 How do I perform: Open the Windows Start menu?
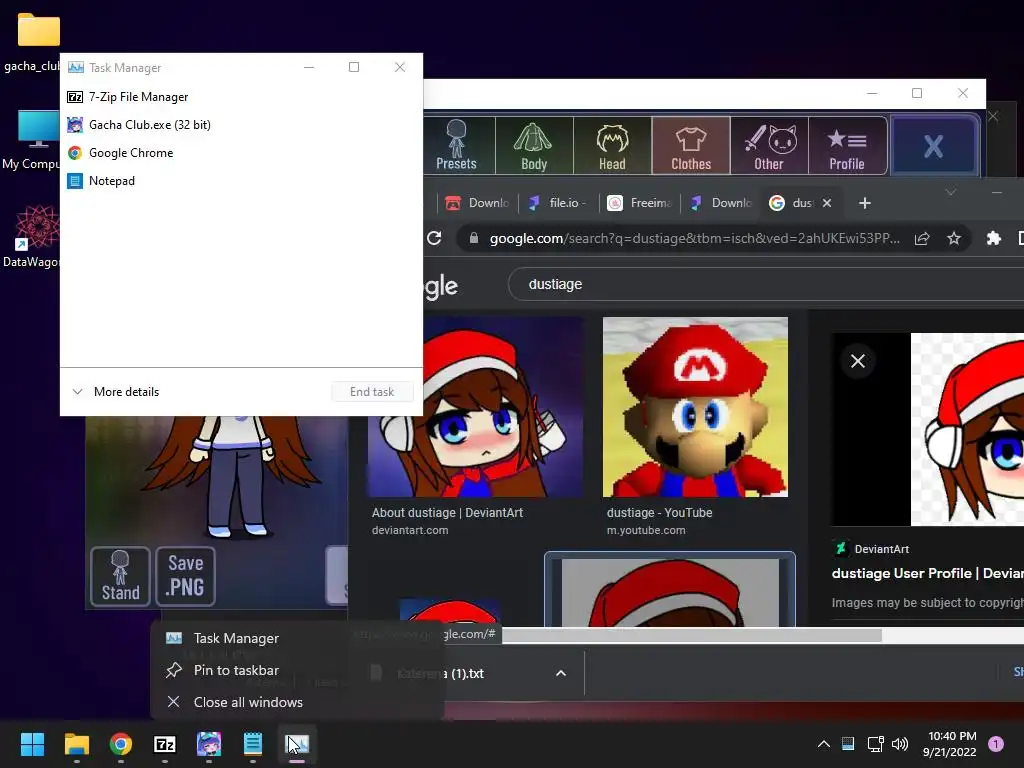point(32,744)
